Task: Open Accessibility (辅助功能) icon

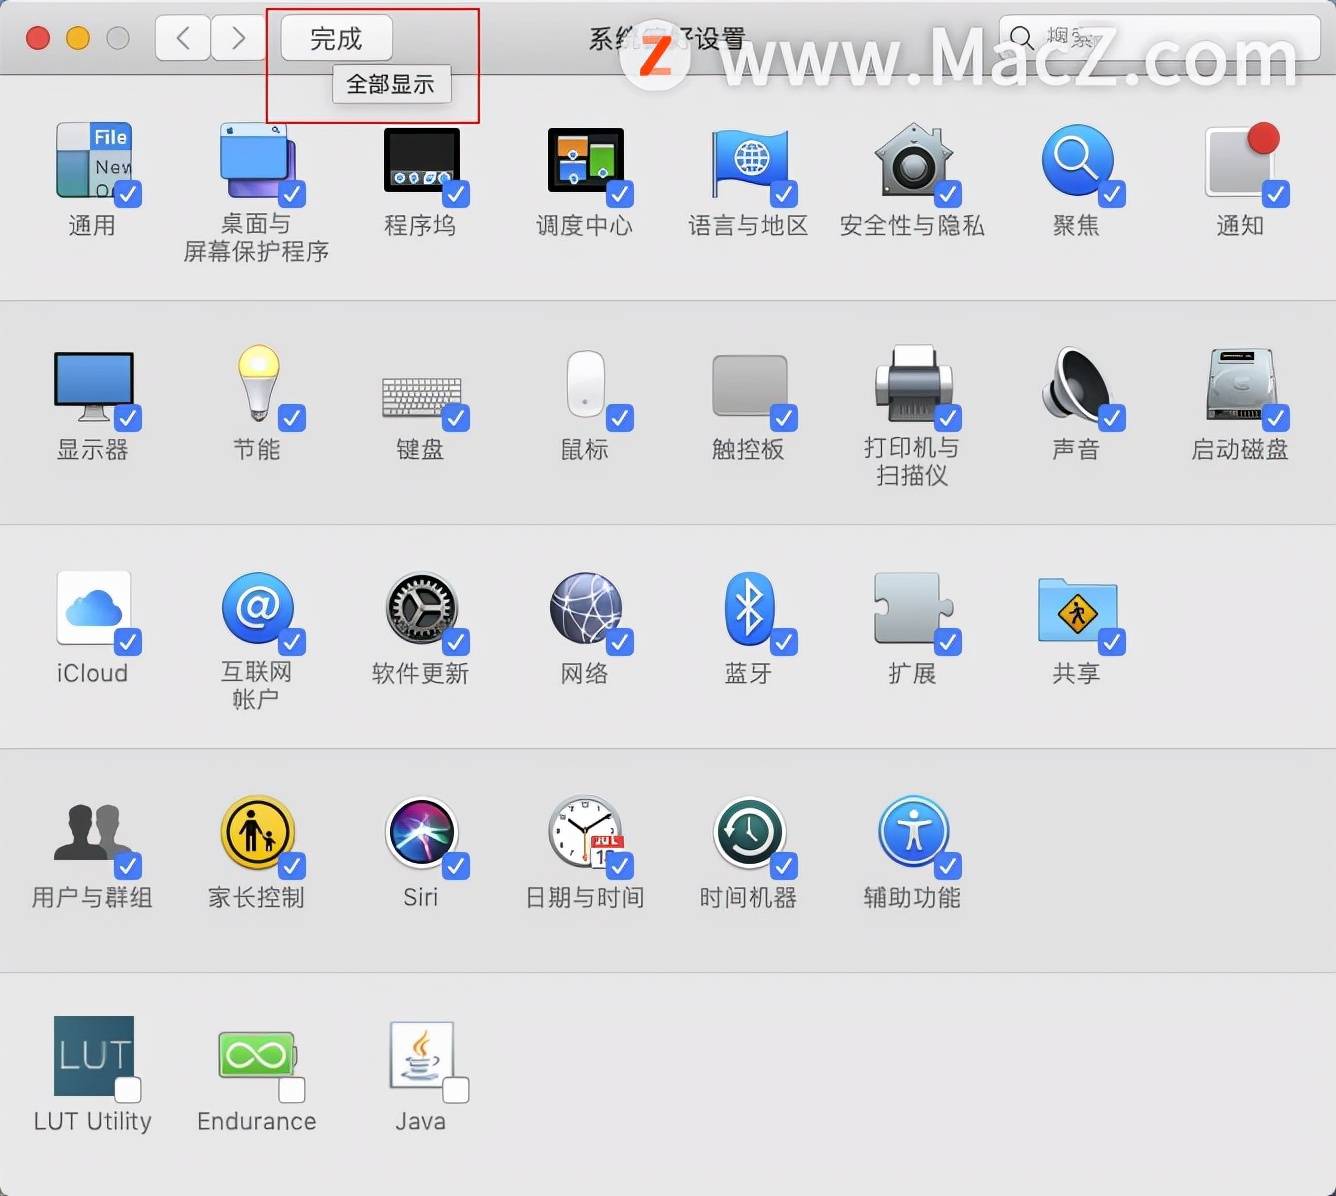Action: click(x=913, y=832)
